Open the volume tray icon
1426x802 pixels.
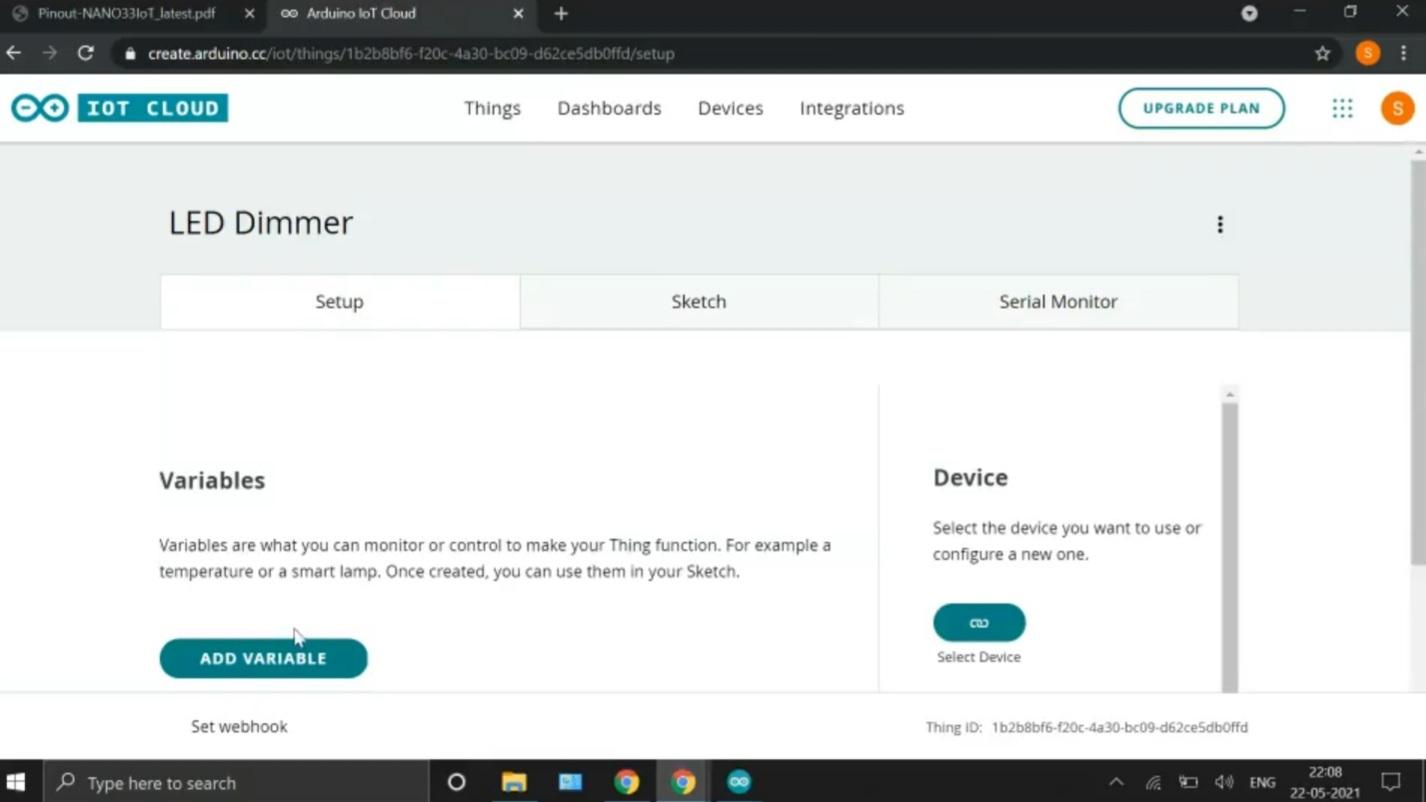pyautogui.click(x=1224, y=782)
